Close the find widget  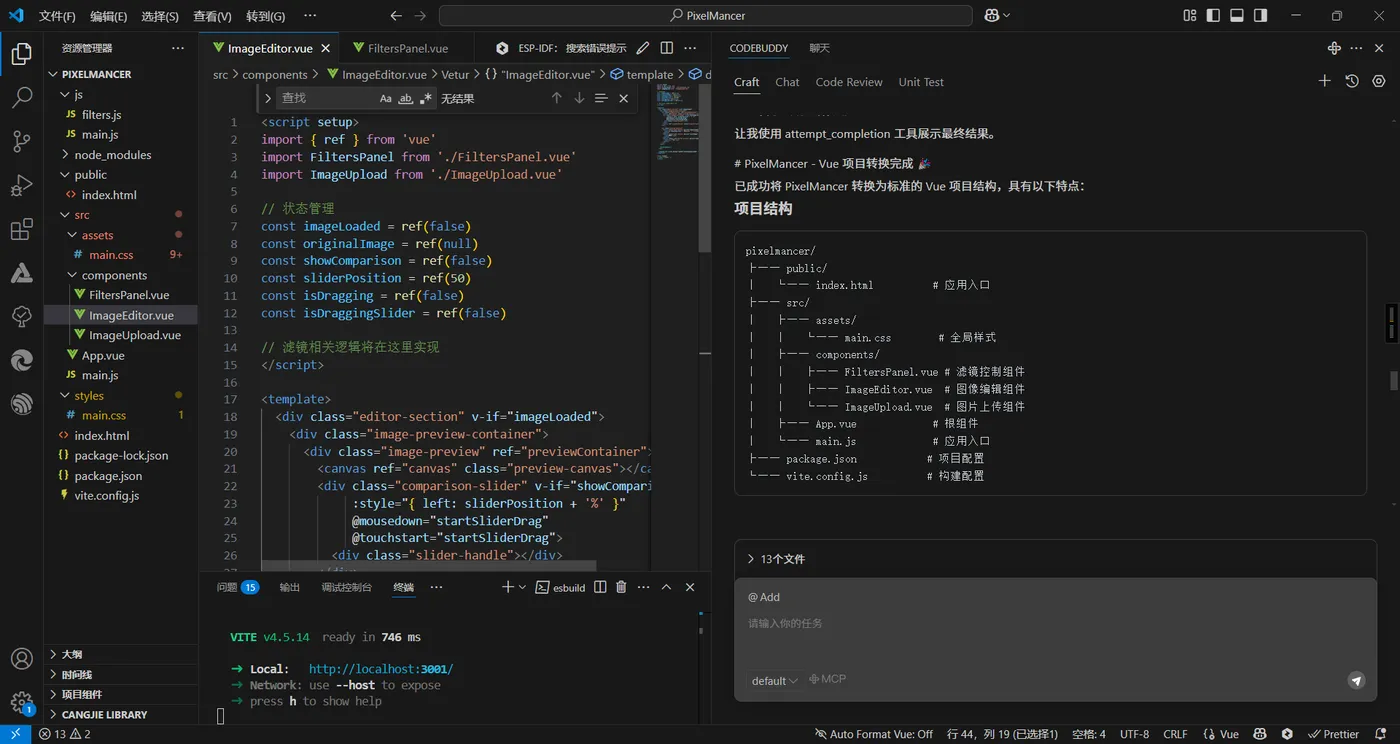(x=623, y=98)
